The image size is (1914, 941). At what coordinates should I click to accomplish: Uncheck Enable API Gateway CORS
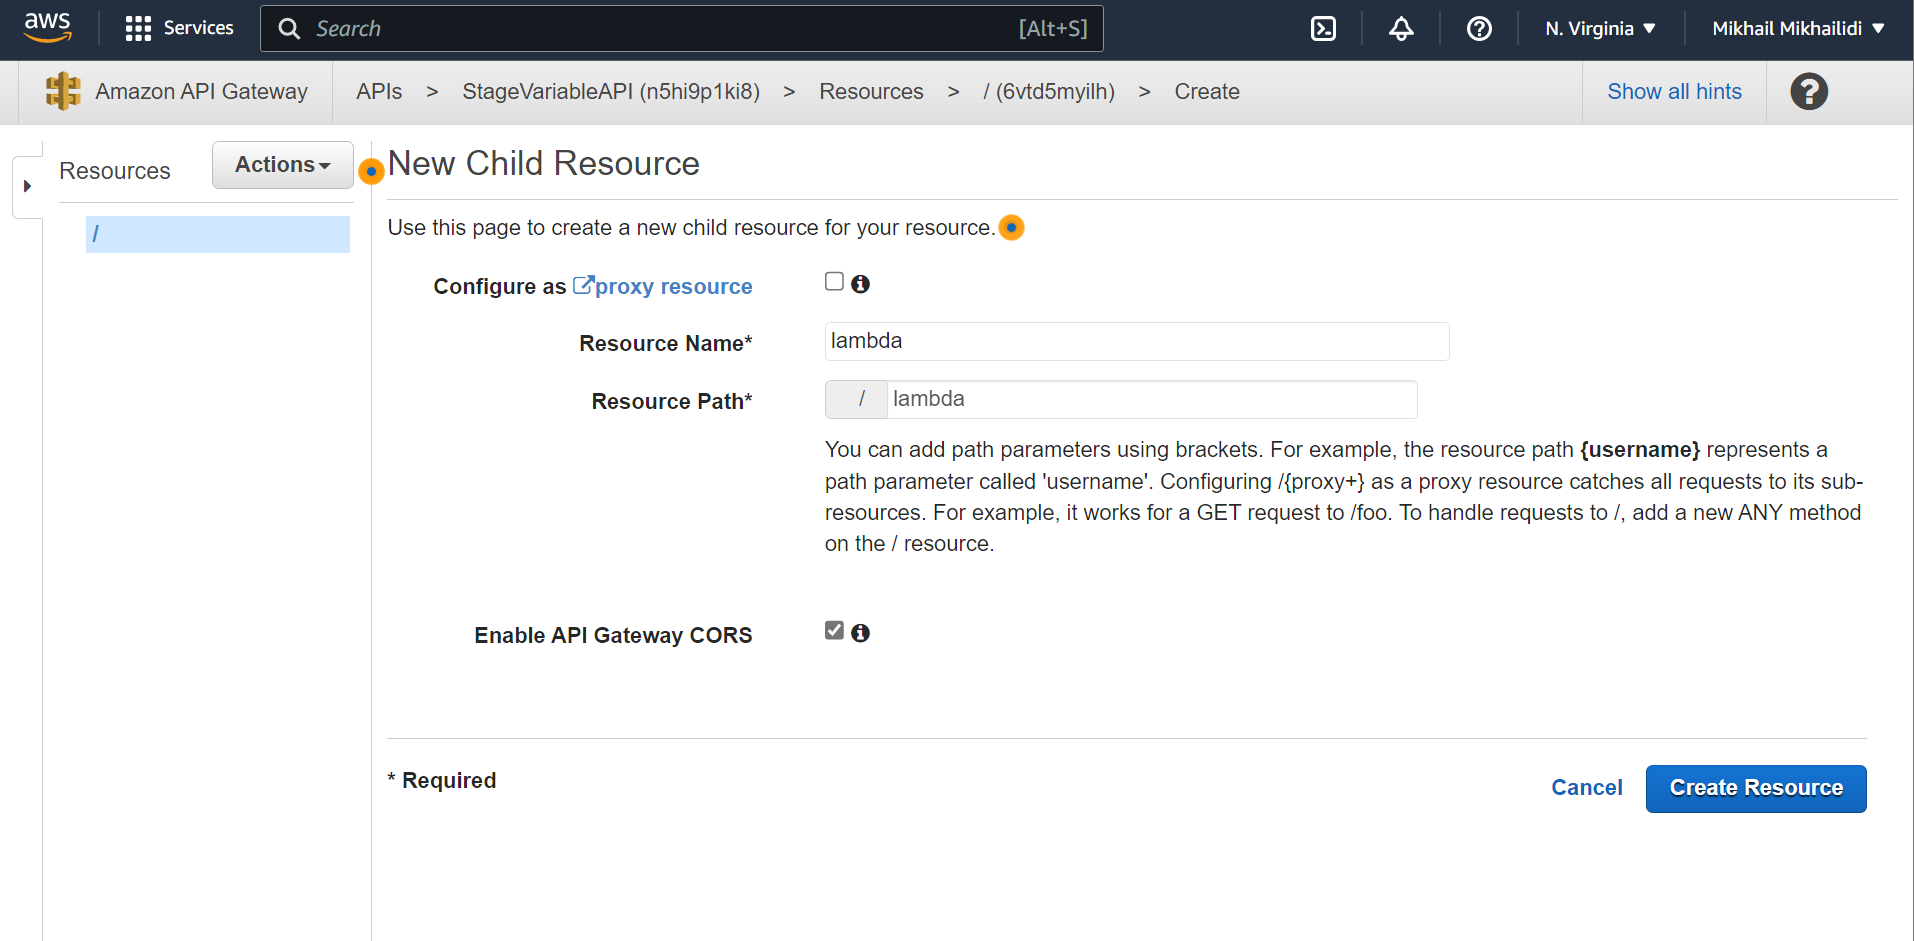click(x=834, y=630)
